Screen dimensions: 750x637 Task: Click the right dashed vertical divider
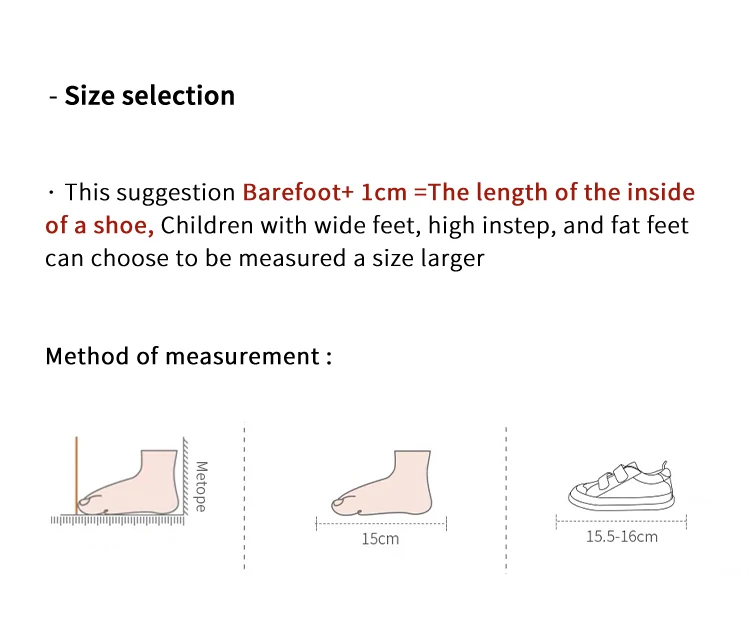click(x=506, y=498)
